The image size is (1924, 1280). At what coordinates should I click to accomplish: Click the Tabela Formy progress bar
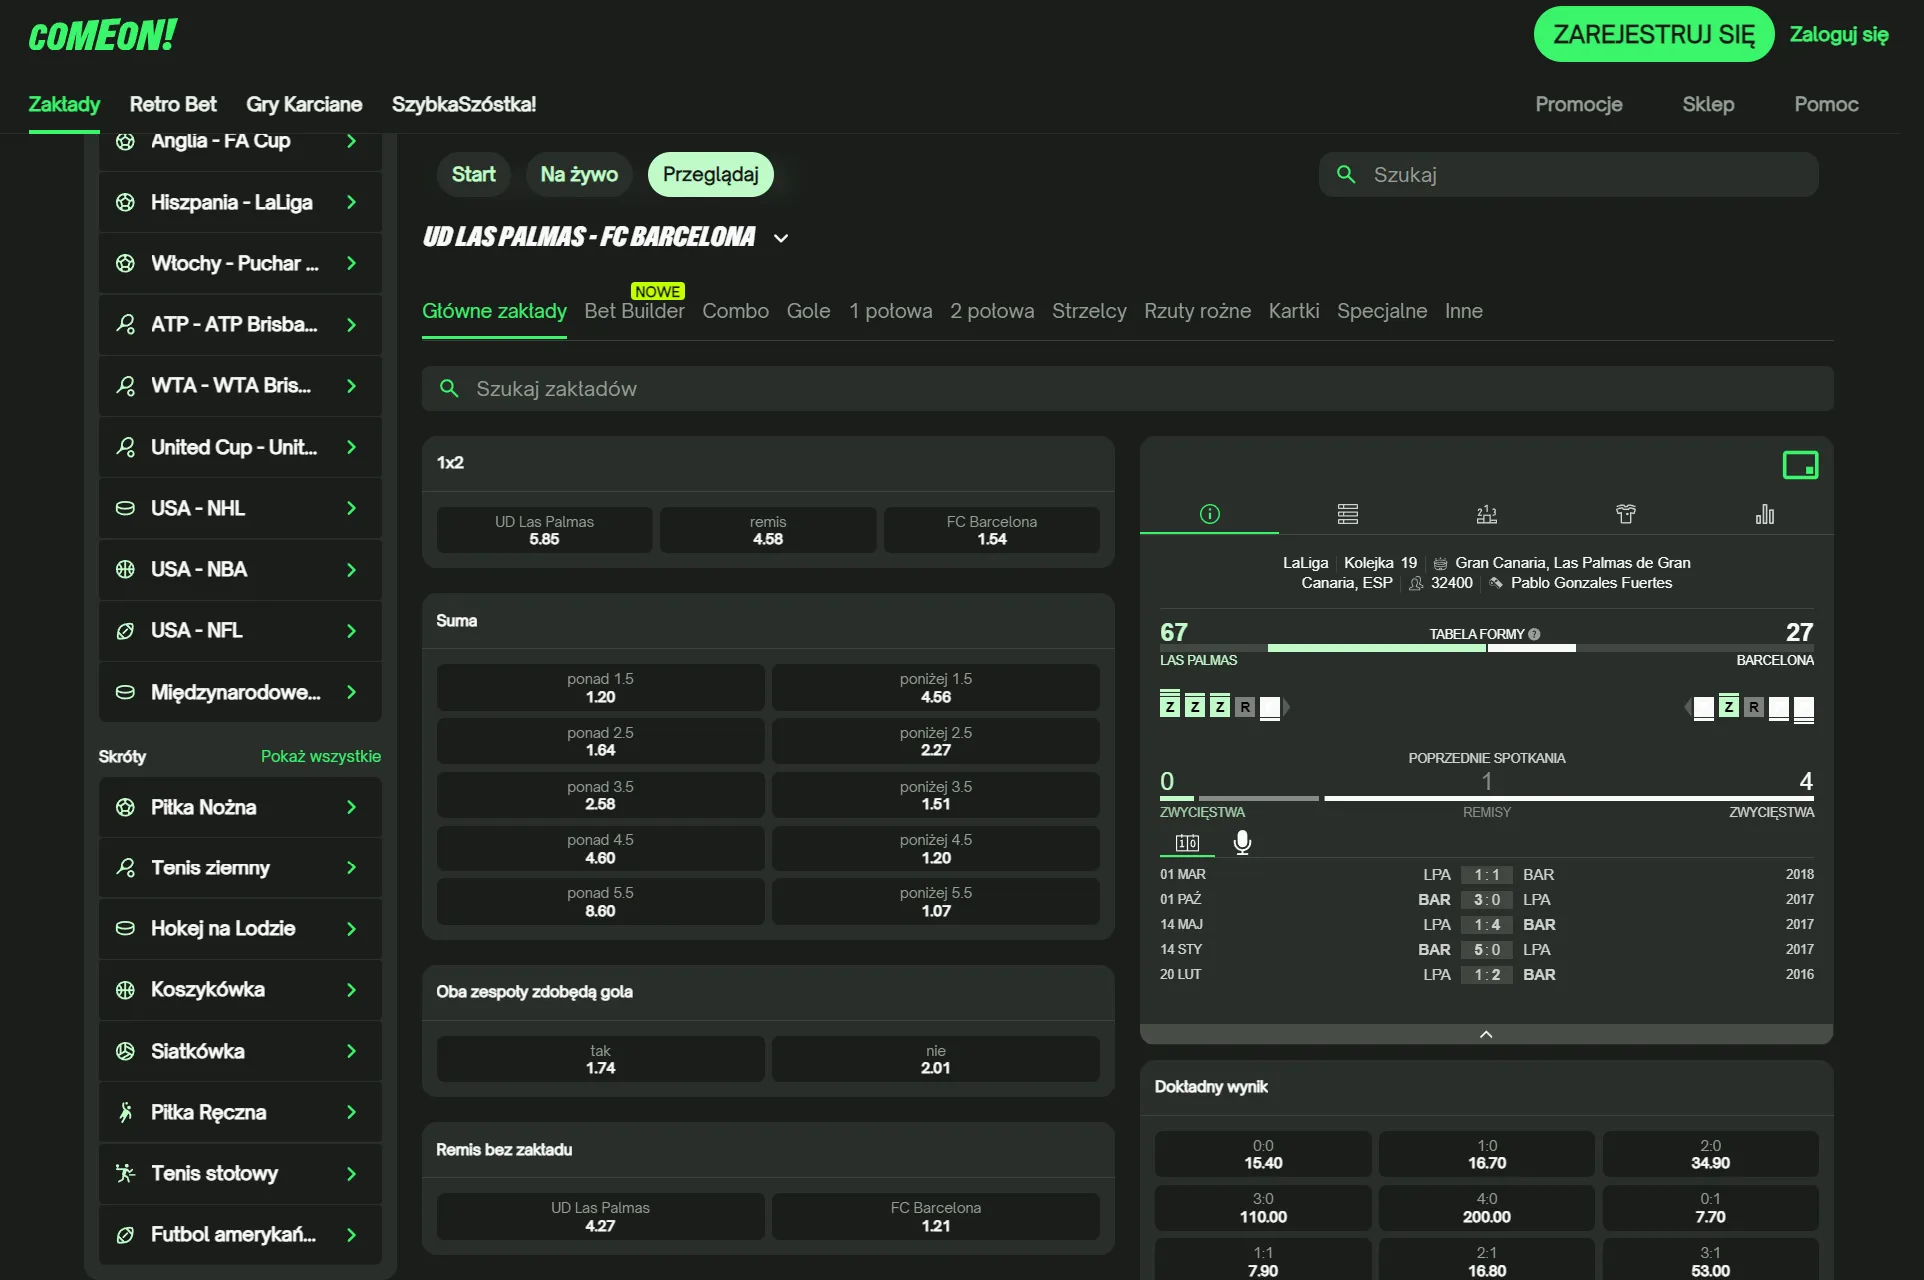click(1486, 648)
